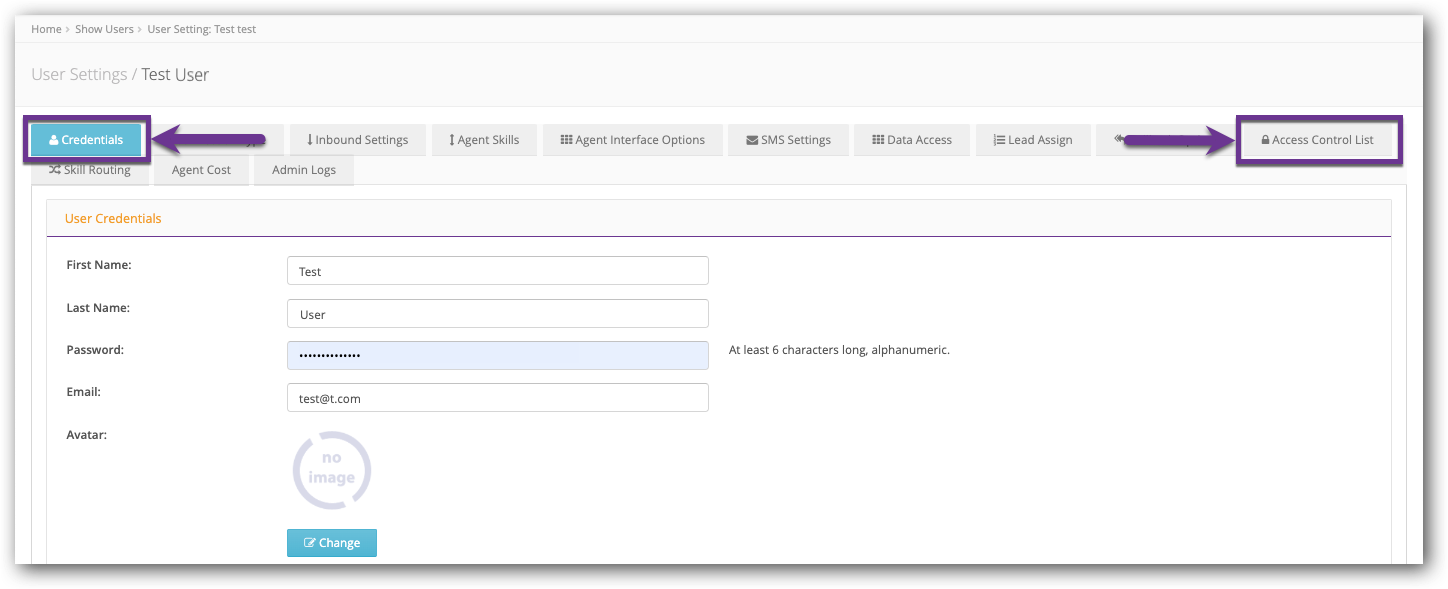The width and height of the screenshot is (1448, 589).
Task: Click the Avatar label
Action: 86,435
